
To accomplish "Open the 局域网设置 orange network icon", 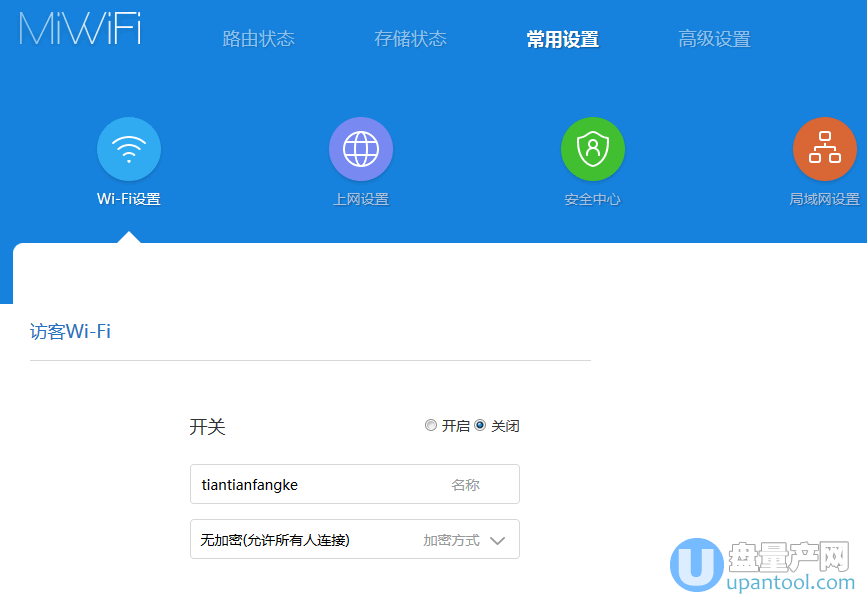I will (x=824, y=147).
